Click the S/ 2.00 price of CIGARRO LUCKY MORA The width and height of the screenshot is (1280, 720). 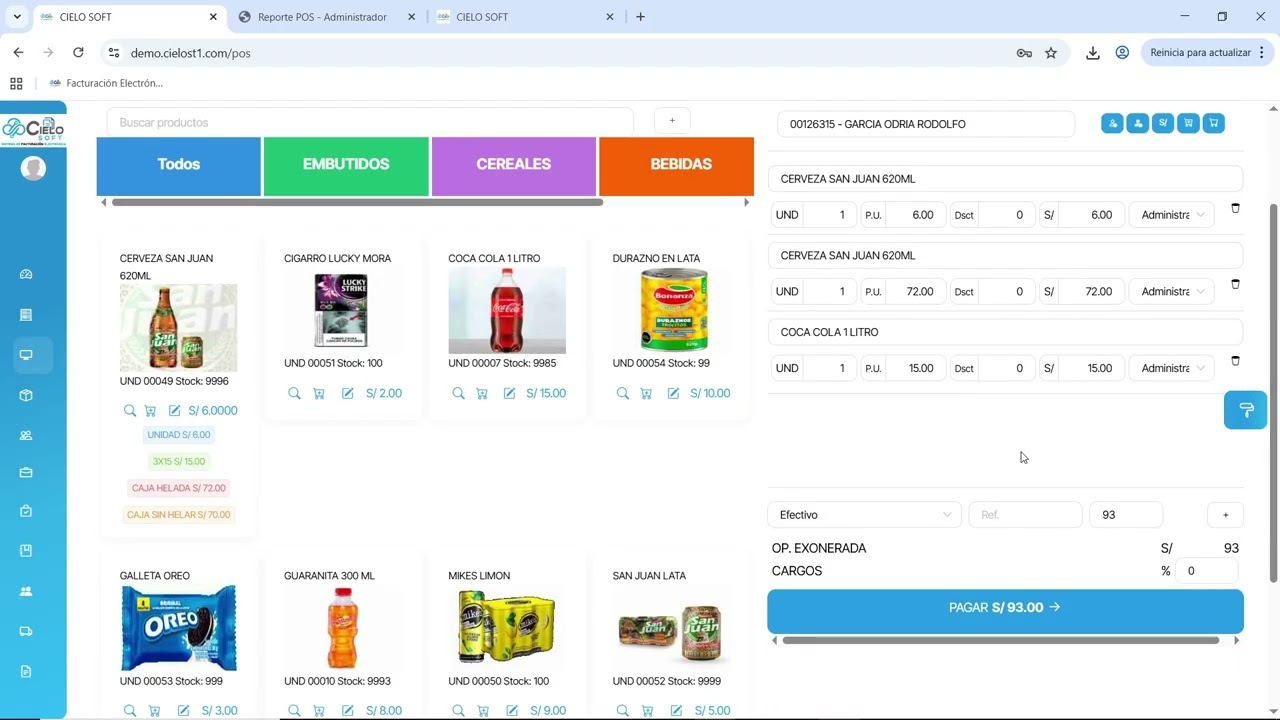pyautogui.click(x=384, y=394)
